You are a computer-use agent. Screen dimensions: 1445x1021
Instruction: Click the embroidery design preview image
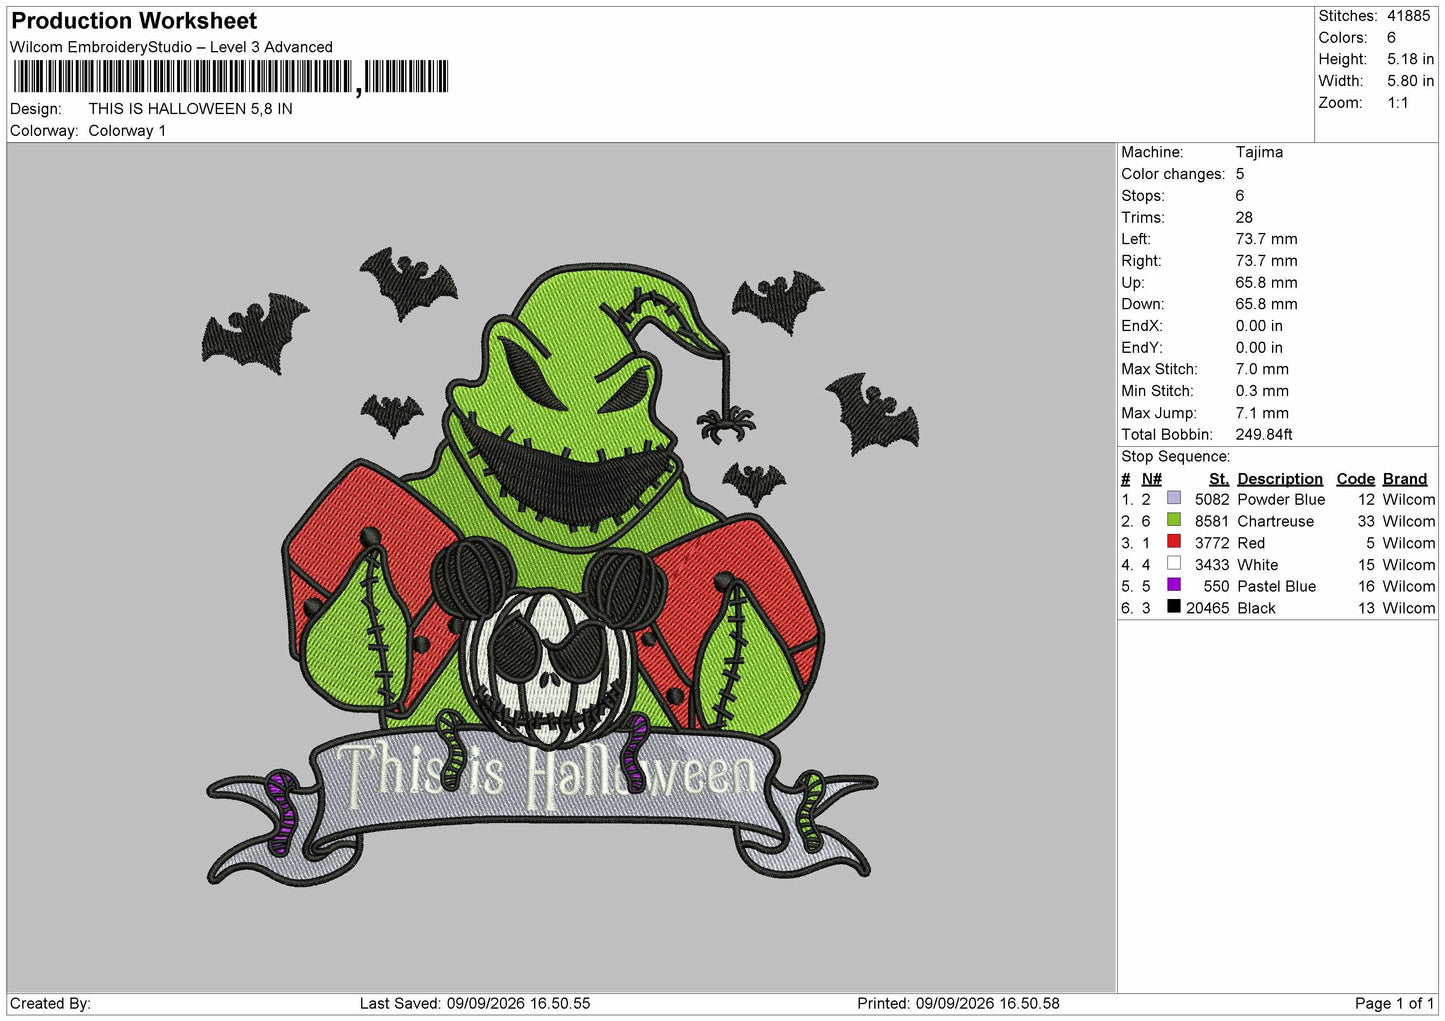(560, 568)
